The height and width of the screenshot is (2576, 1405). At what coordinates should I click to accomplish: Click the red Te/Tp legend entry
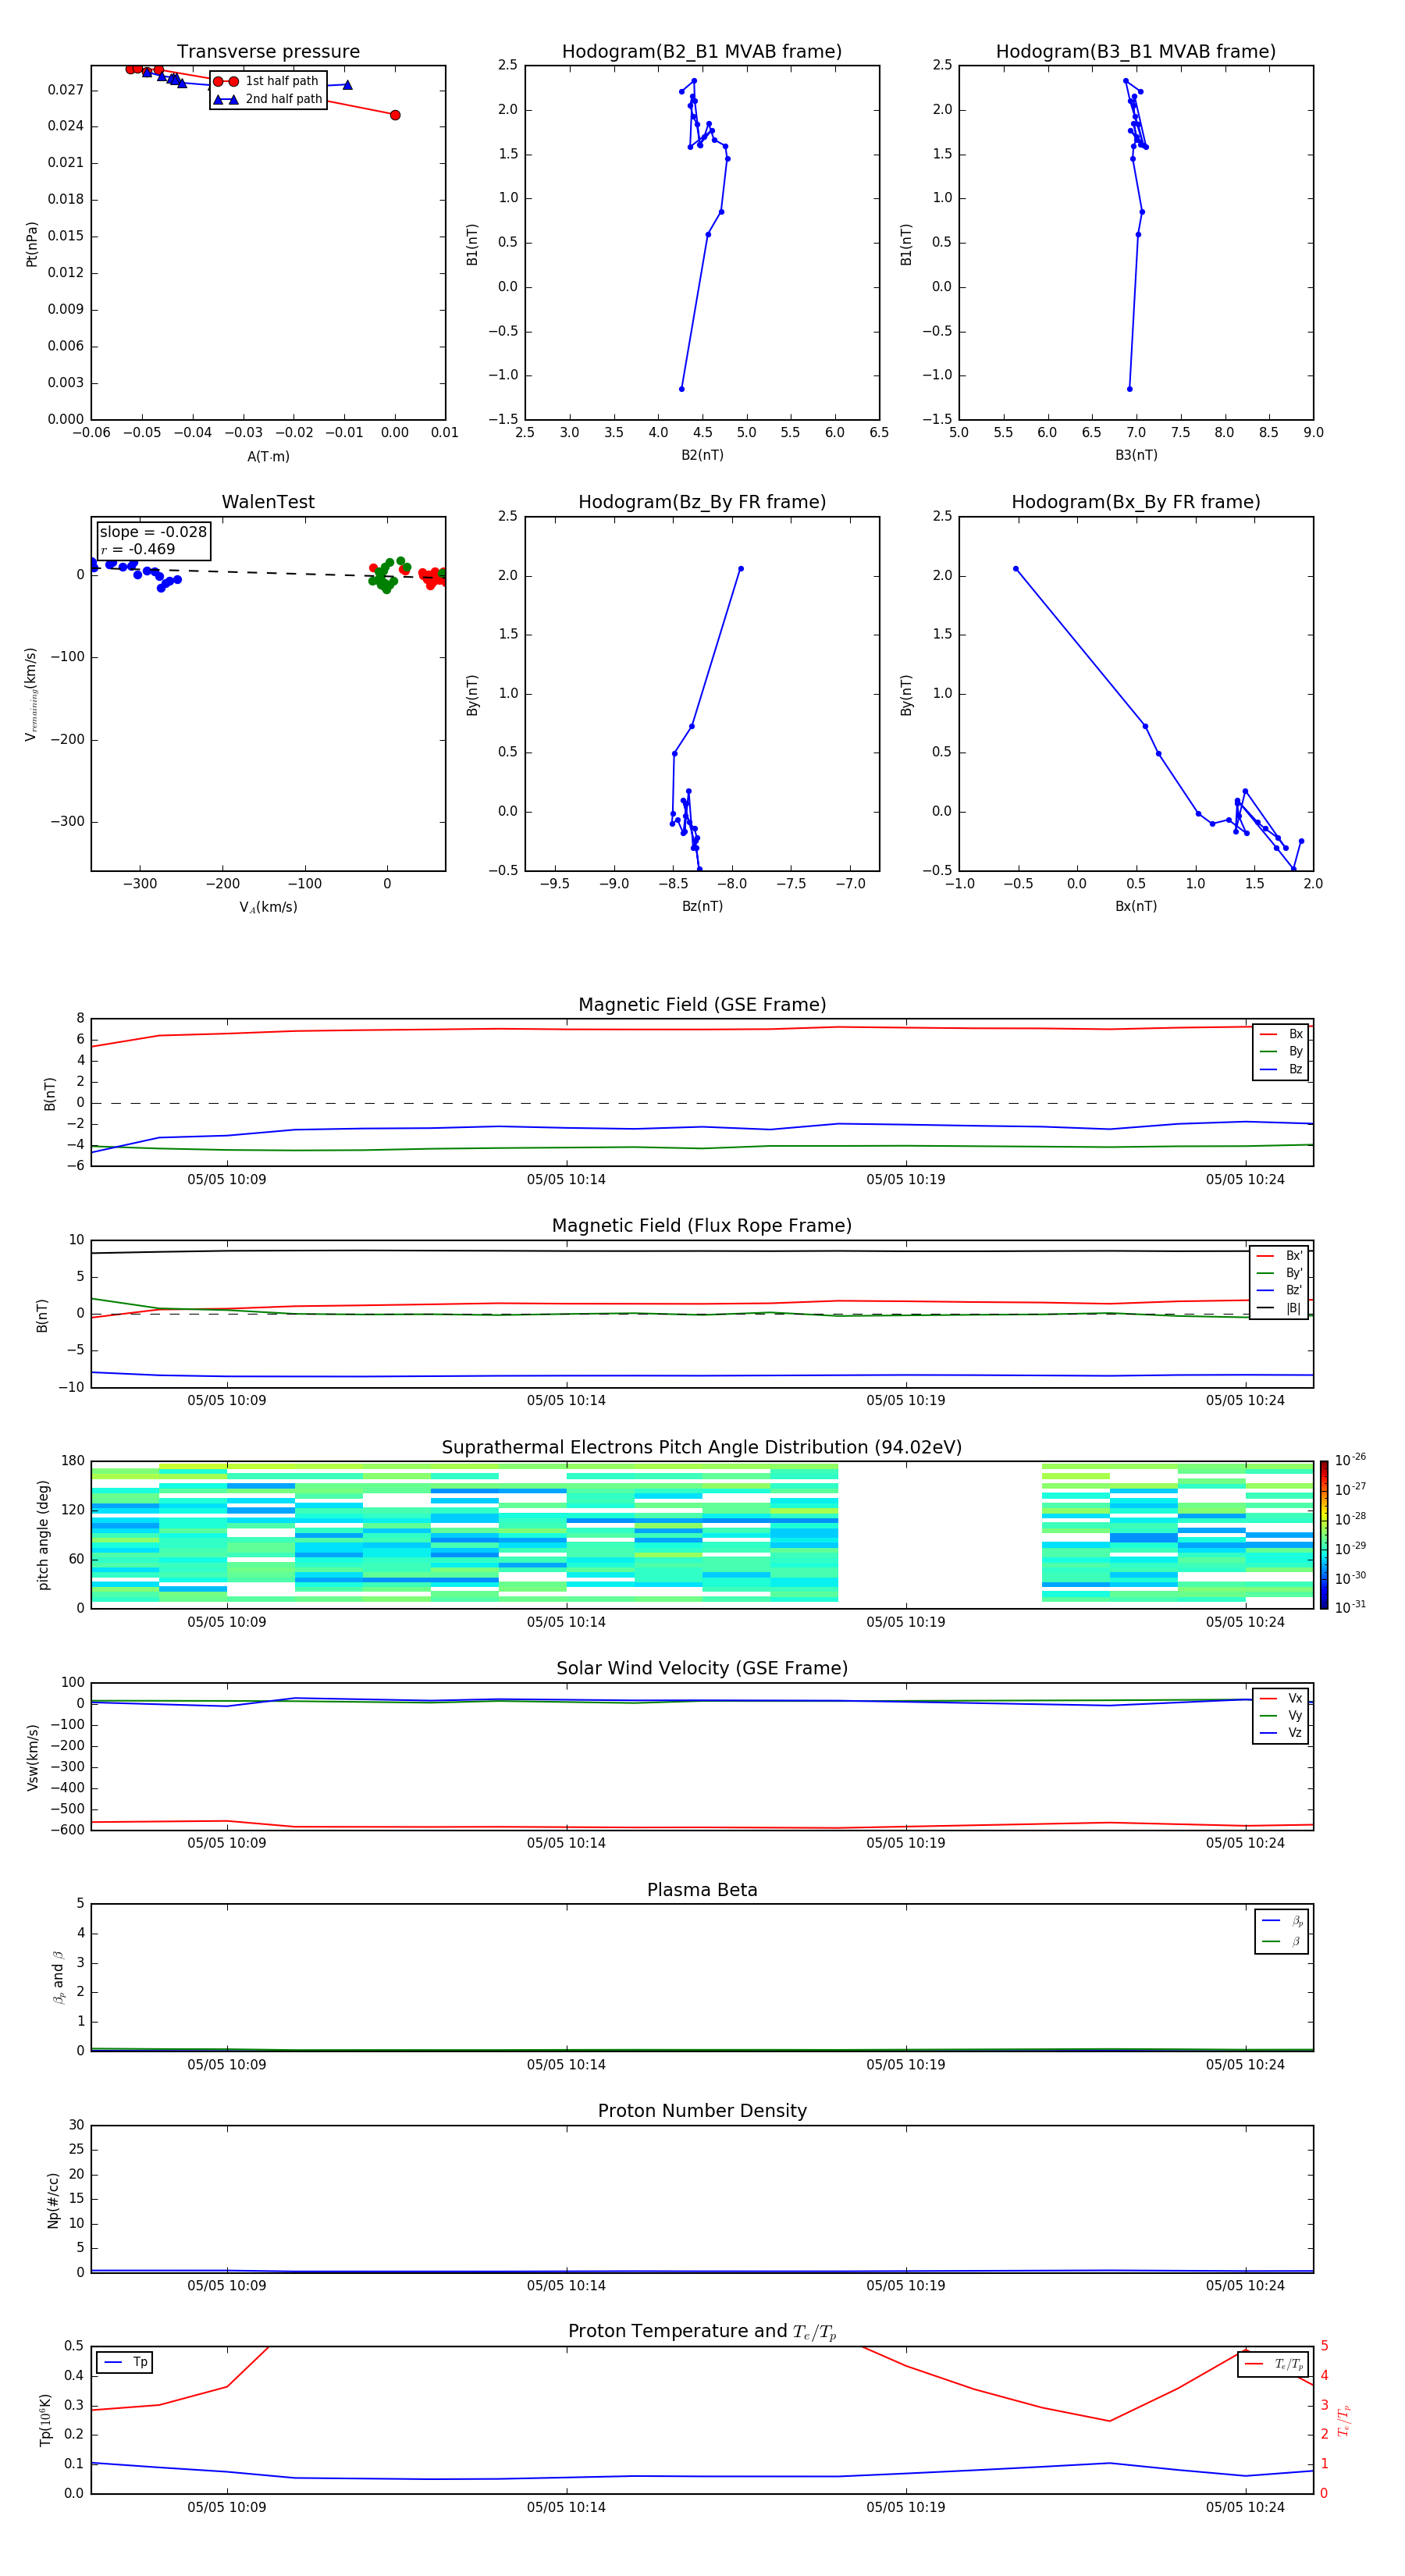point(1273,2364)
